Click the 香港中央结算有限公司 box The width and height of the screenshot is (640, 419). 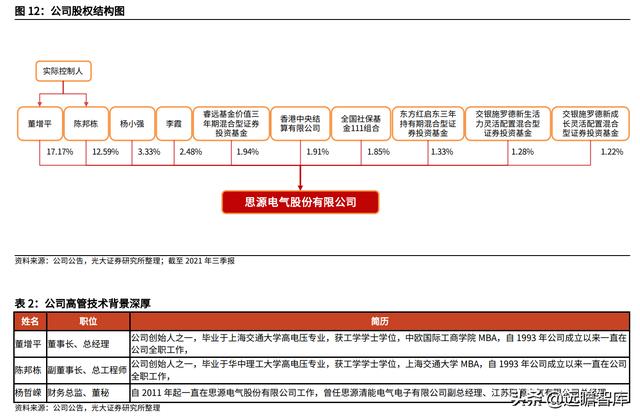300,124
